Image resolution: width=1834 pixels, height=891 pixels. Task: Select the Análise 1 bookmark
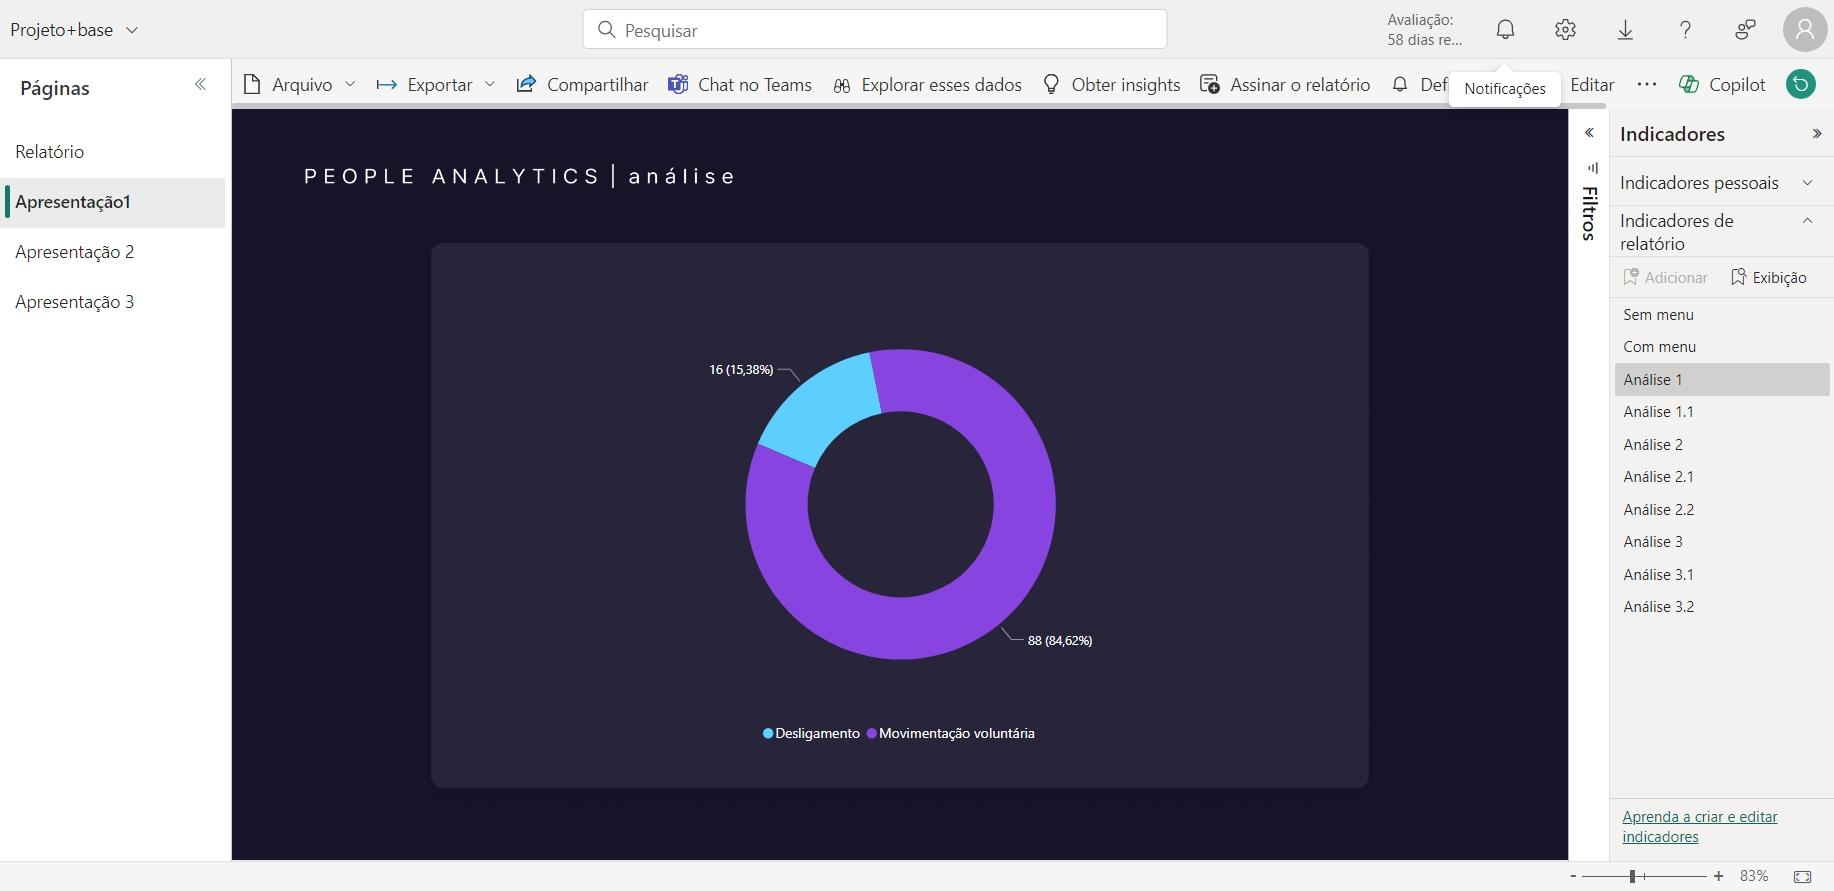(x=1721, y=379)
